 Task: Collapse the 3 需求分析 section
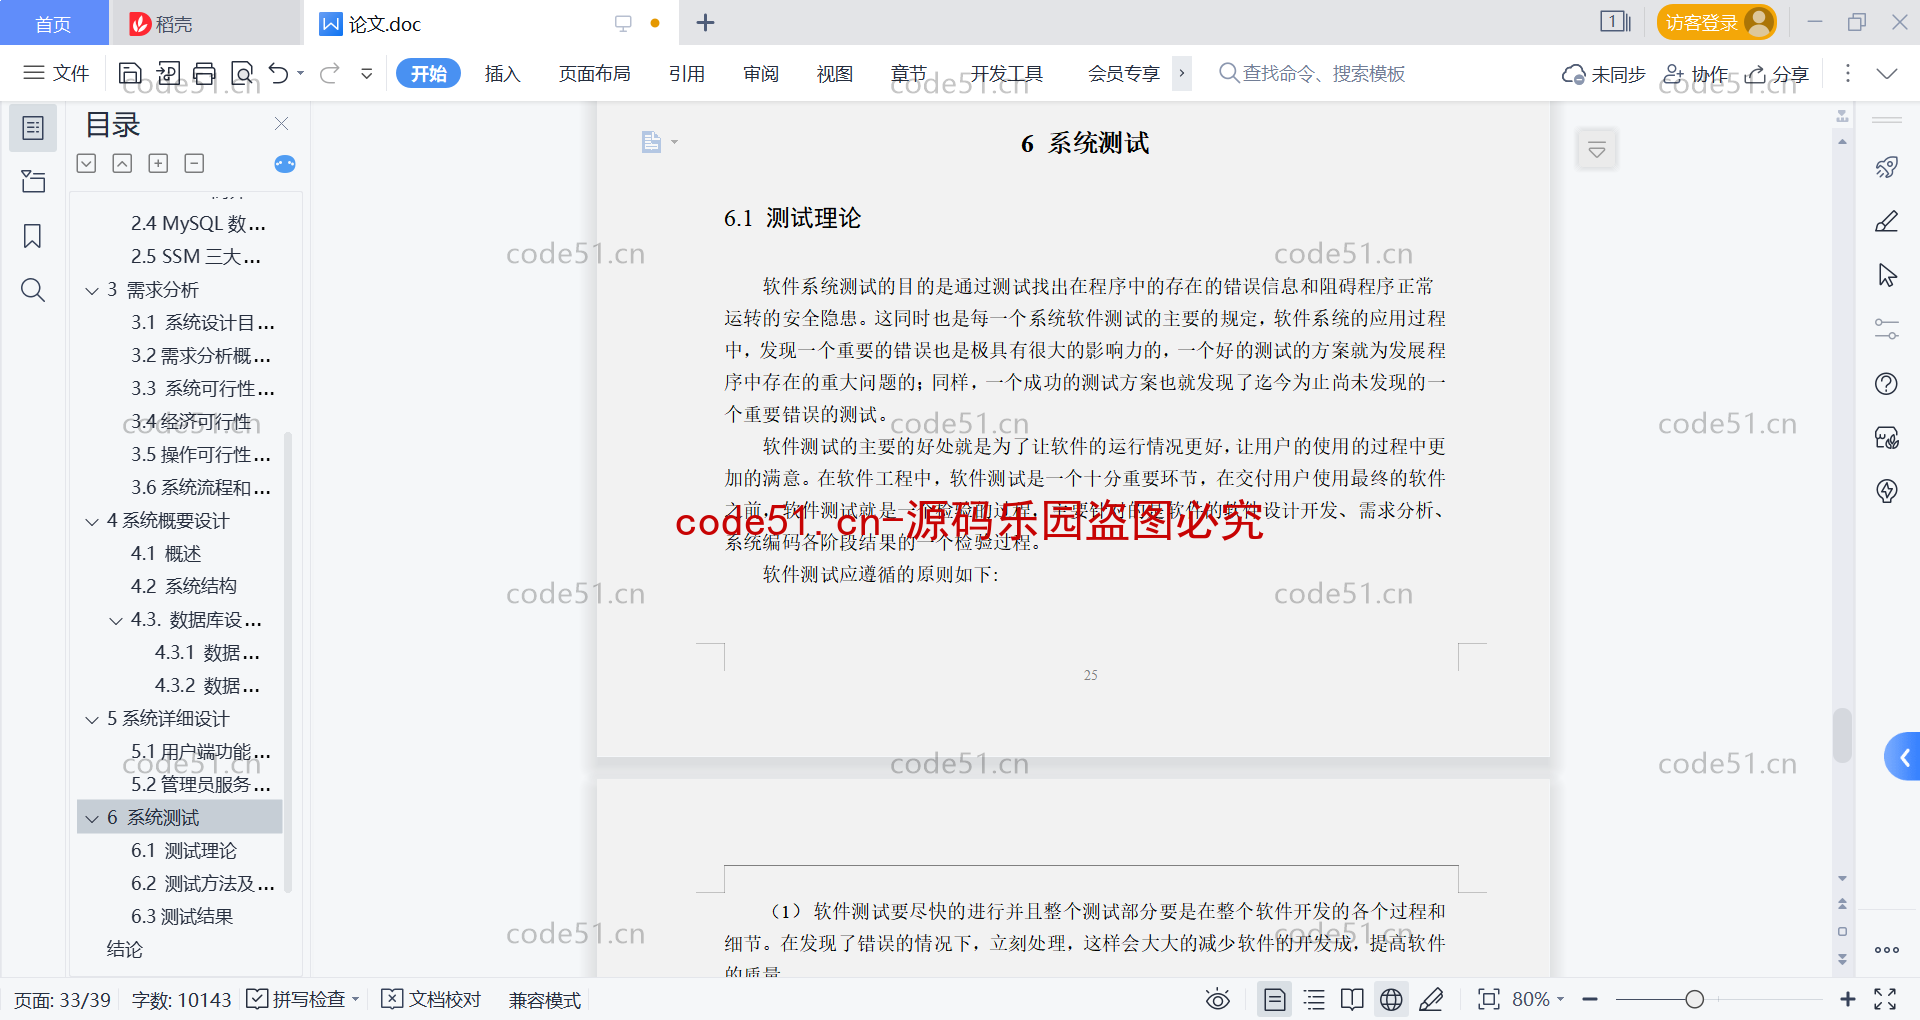[92, 291]
